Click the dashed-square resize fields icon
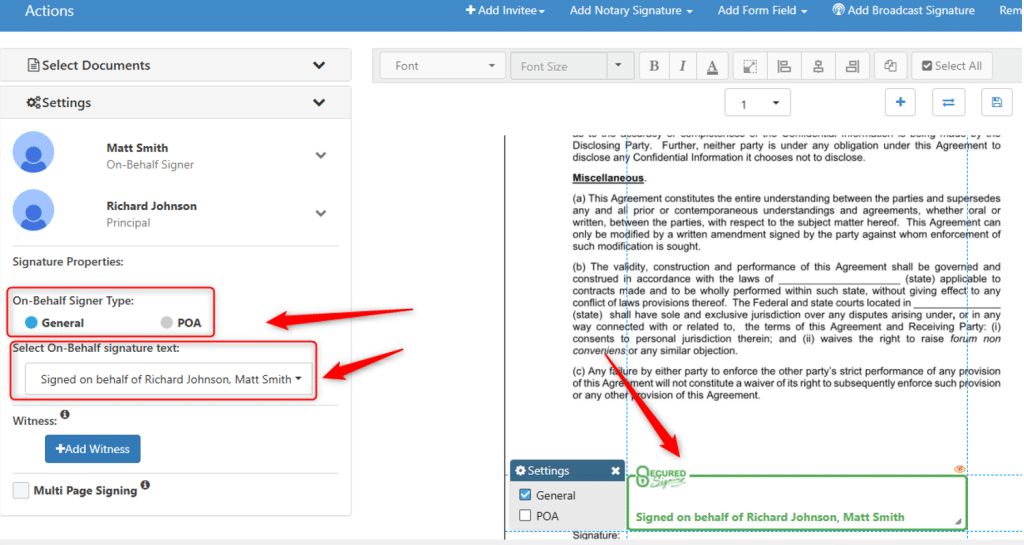Image resolution: width=1024 pixels, height=545 pixels. pyautogui.click(x=750, y=66)
